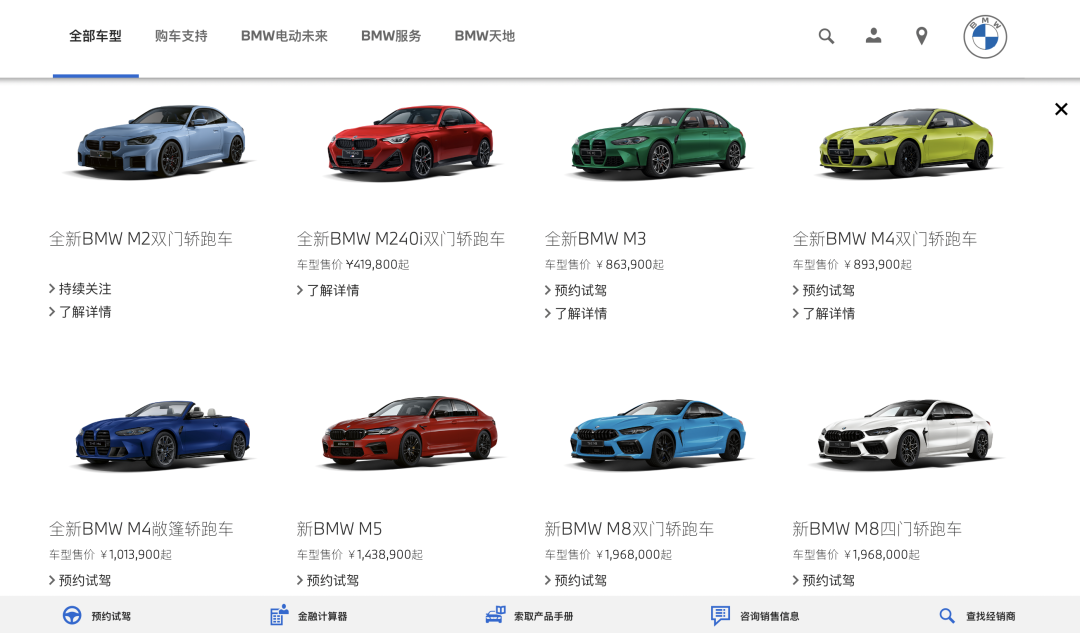Screen dimensions: 1080x633
Task: Click the calculator icon for 金融计算器
Action: click(278, 615)
